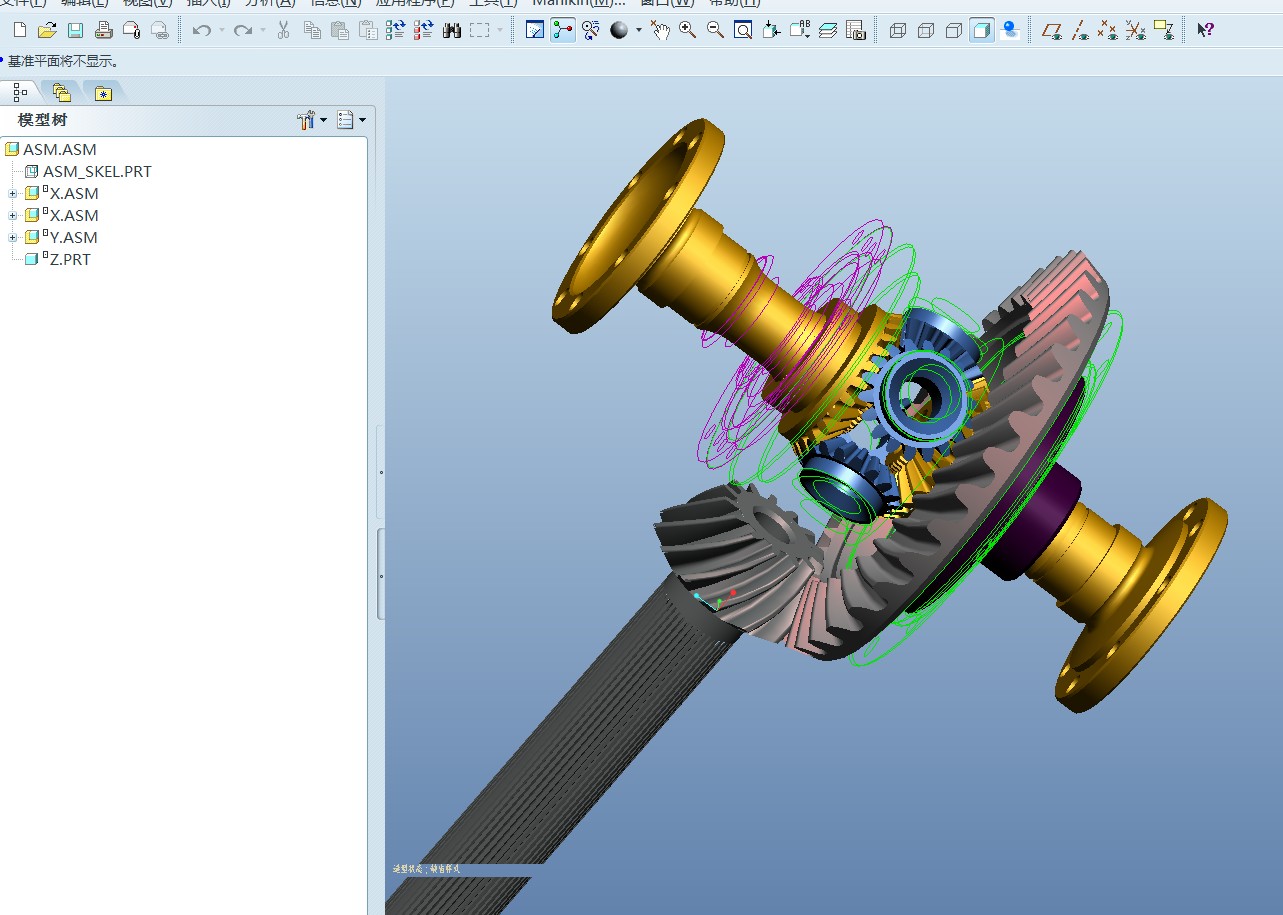
Task: Toggle coordinate systems display
Action: coord(1135,30)
